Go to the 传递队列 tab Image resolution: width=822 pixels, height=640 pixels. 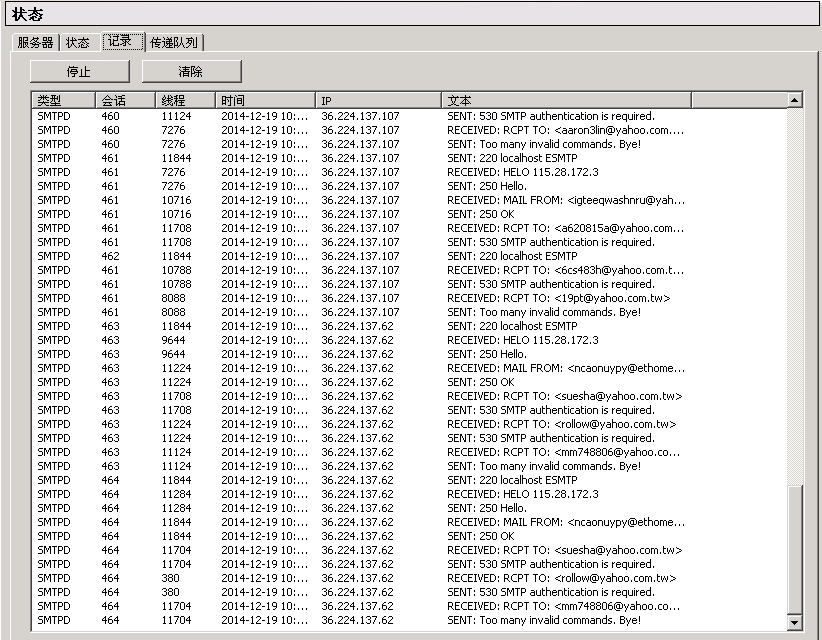[174, 43]
